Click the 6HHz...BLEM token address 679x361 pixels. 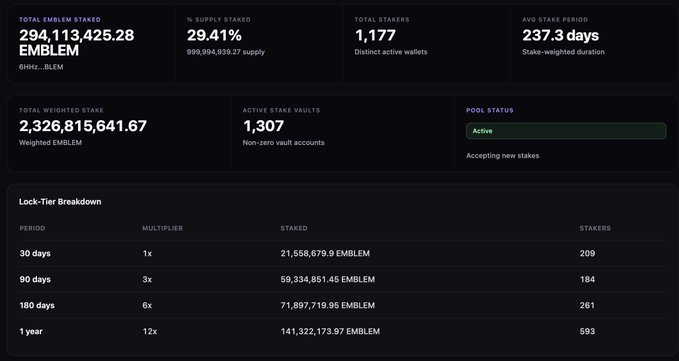coord(41,67)
